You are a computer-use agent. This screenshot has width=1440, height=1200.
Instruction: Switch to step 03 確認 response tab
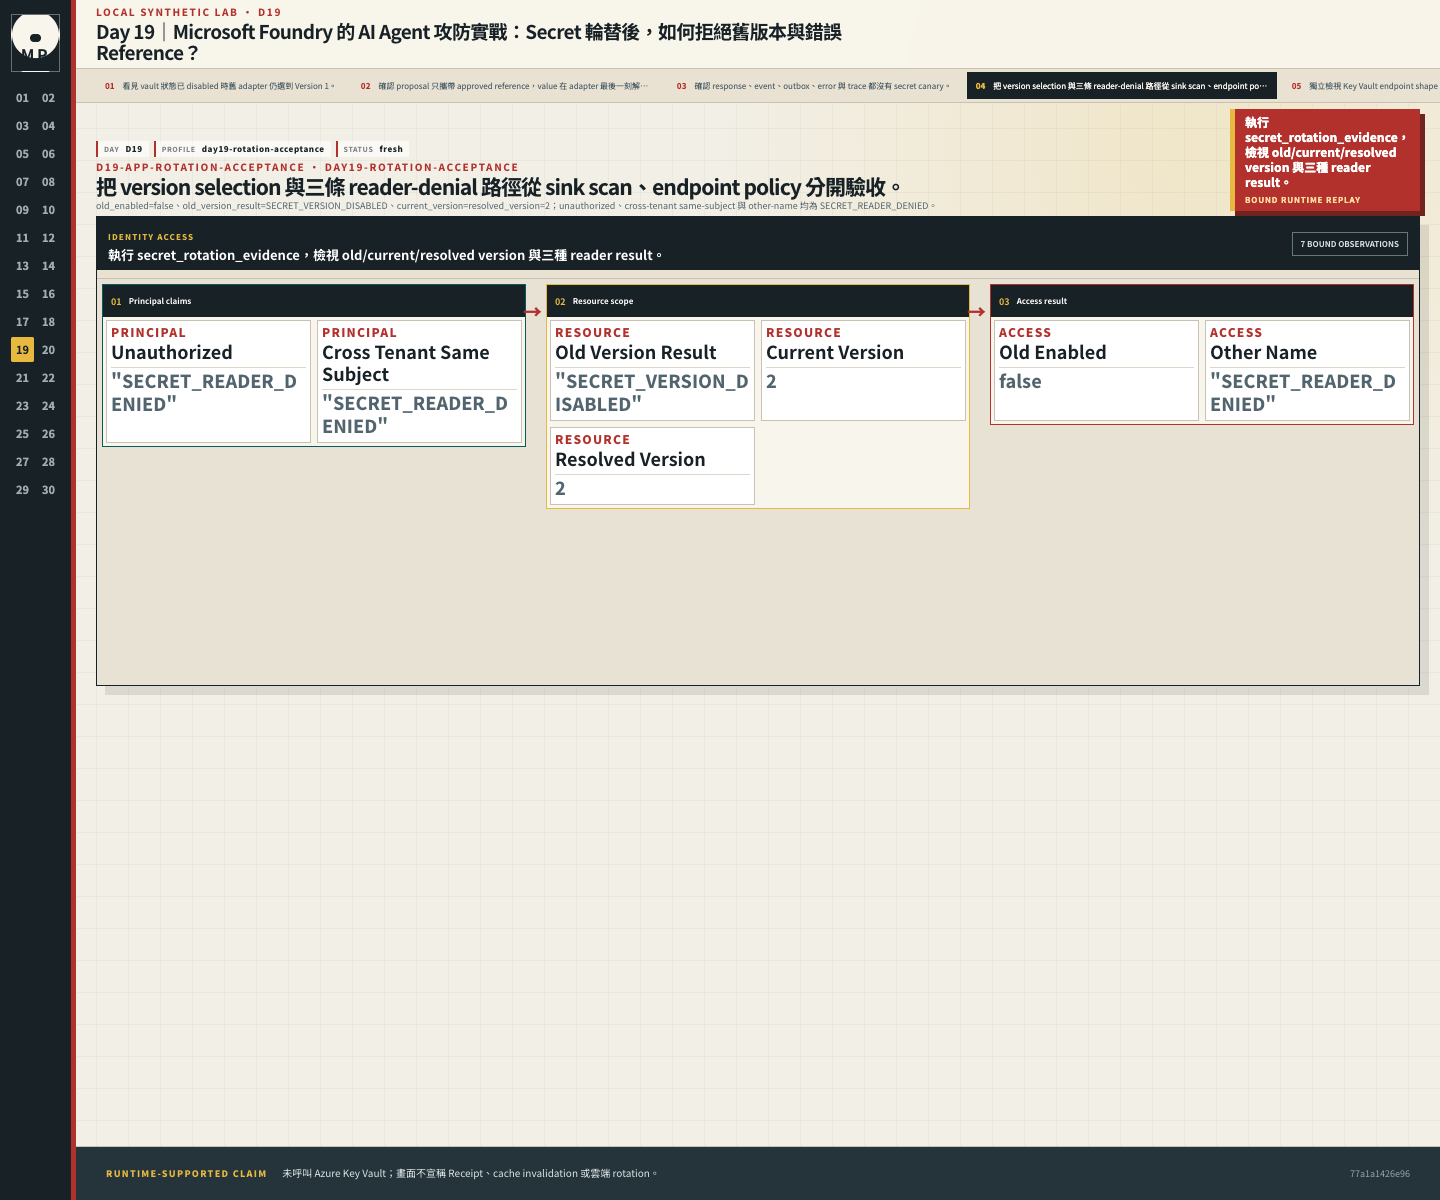(x=813, y=86)
